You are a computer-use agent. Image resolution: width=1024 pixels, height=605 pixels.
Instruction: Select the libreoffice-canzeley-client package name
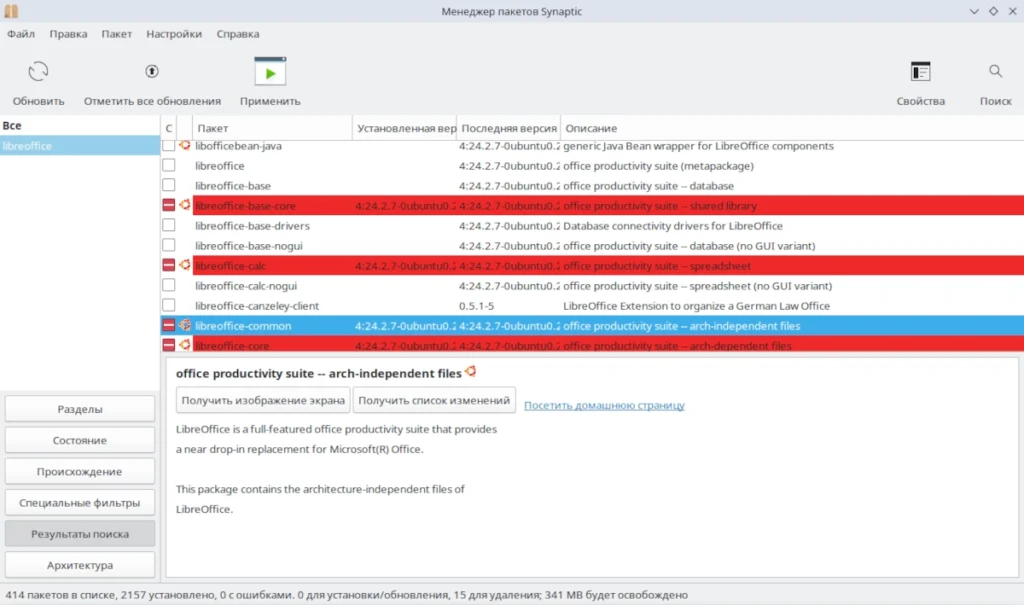(257, 306)
